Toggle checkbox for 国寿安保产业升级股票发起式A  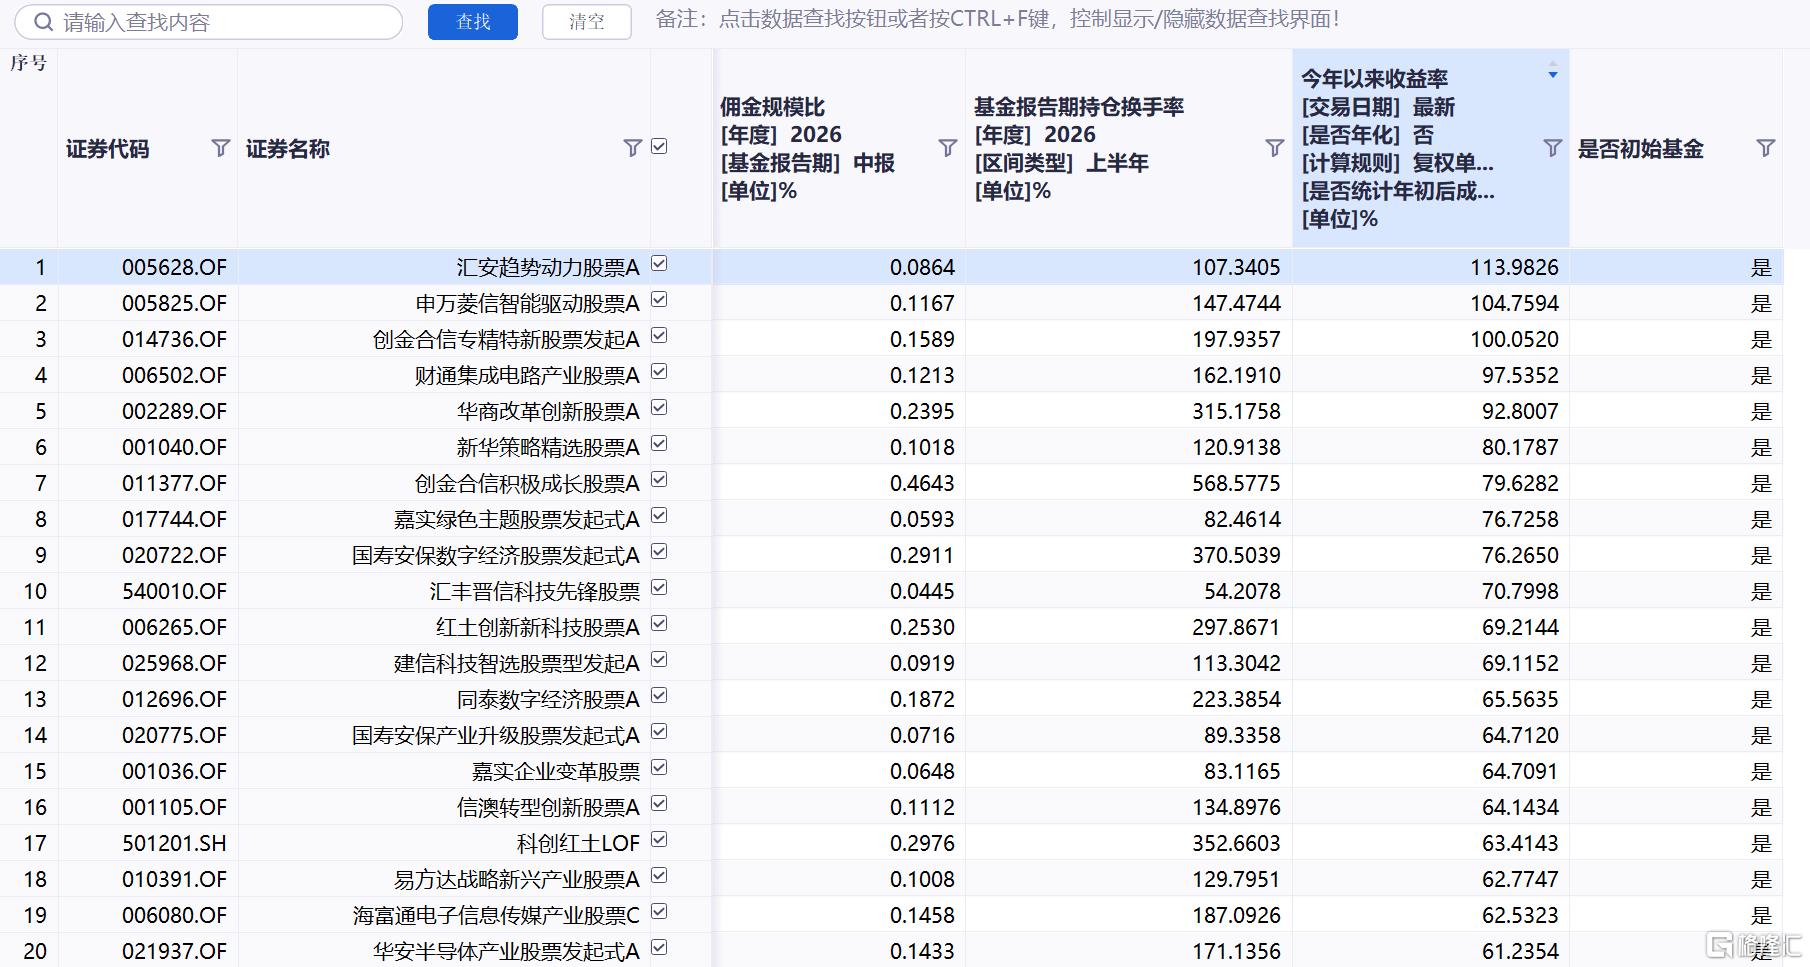coord(659,732)
